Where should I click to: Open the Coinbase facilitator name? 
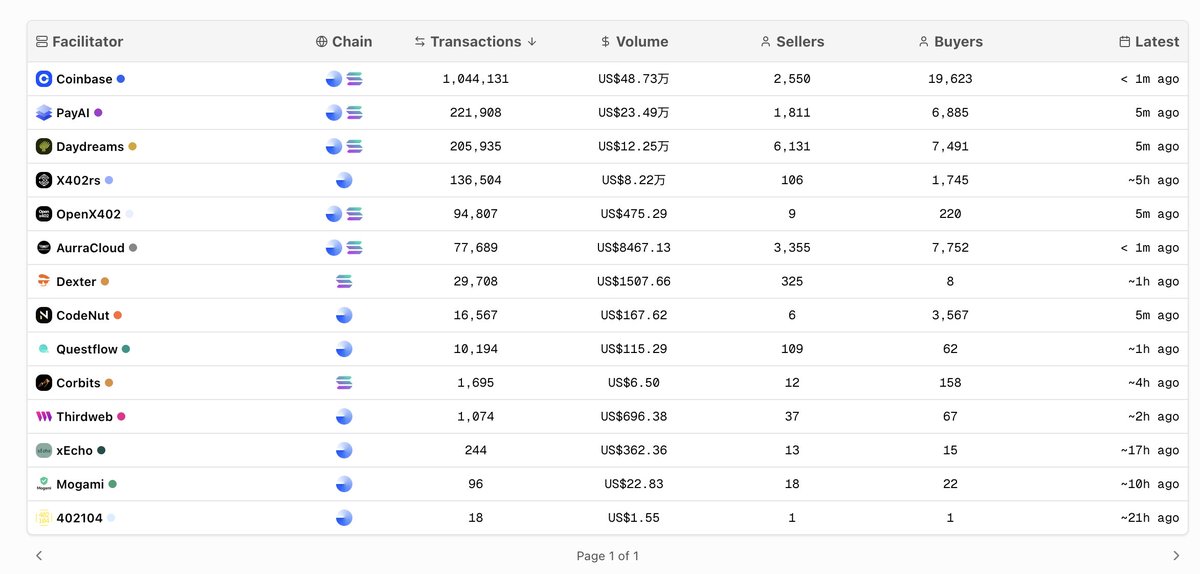pyautogui.click(x=84, y=79)
